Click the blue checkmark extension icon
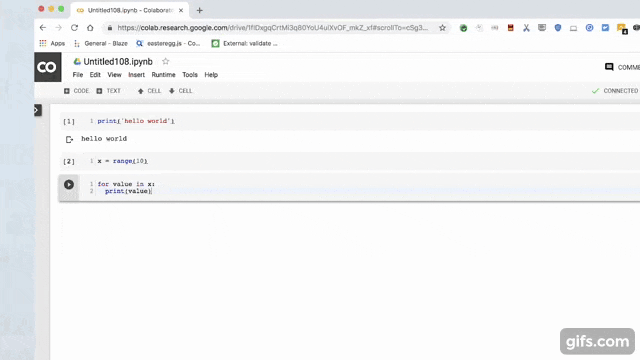Image resolution: width=640 pixels, height=360 pixels. [x=605, y=28]
